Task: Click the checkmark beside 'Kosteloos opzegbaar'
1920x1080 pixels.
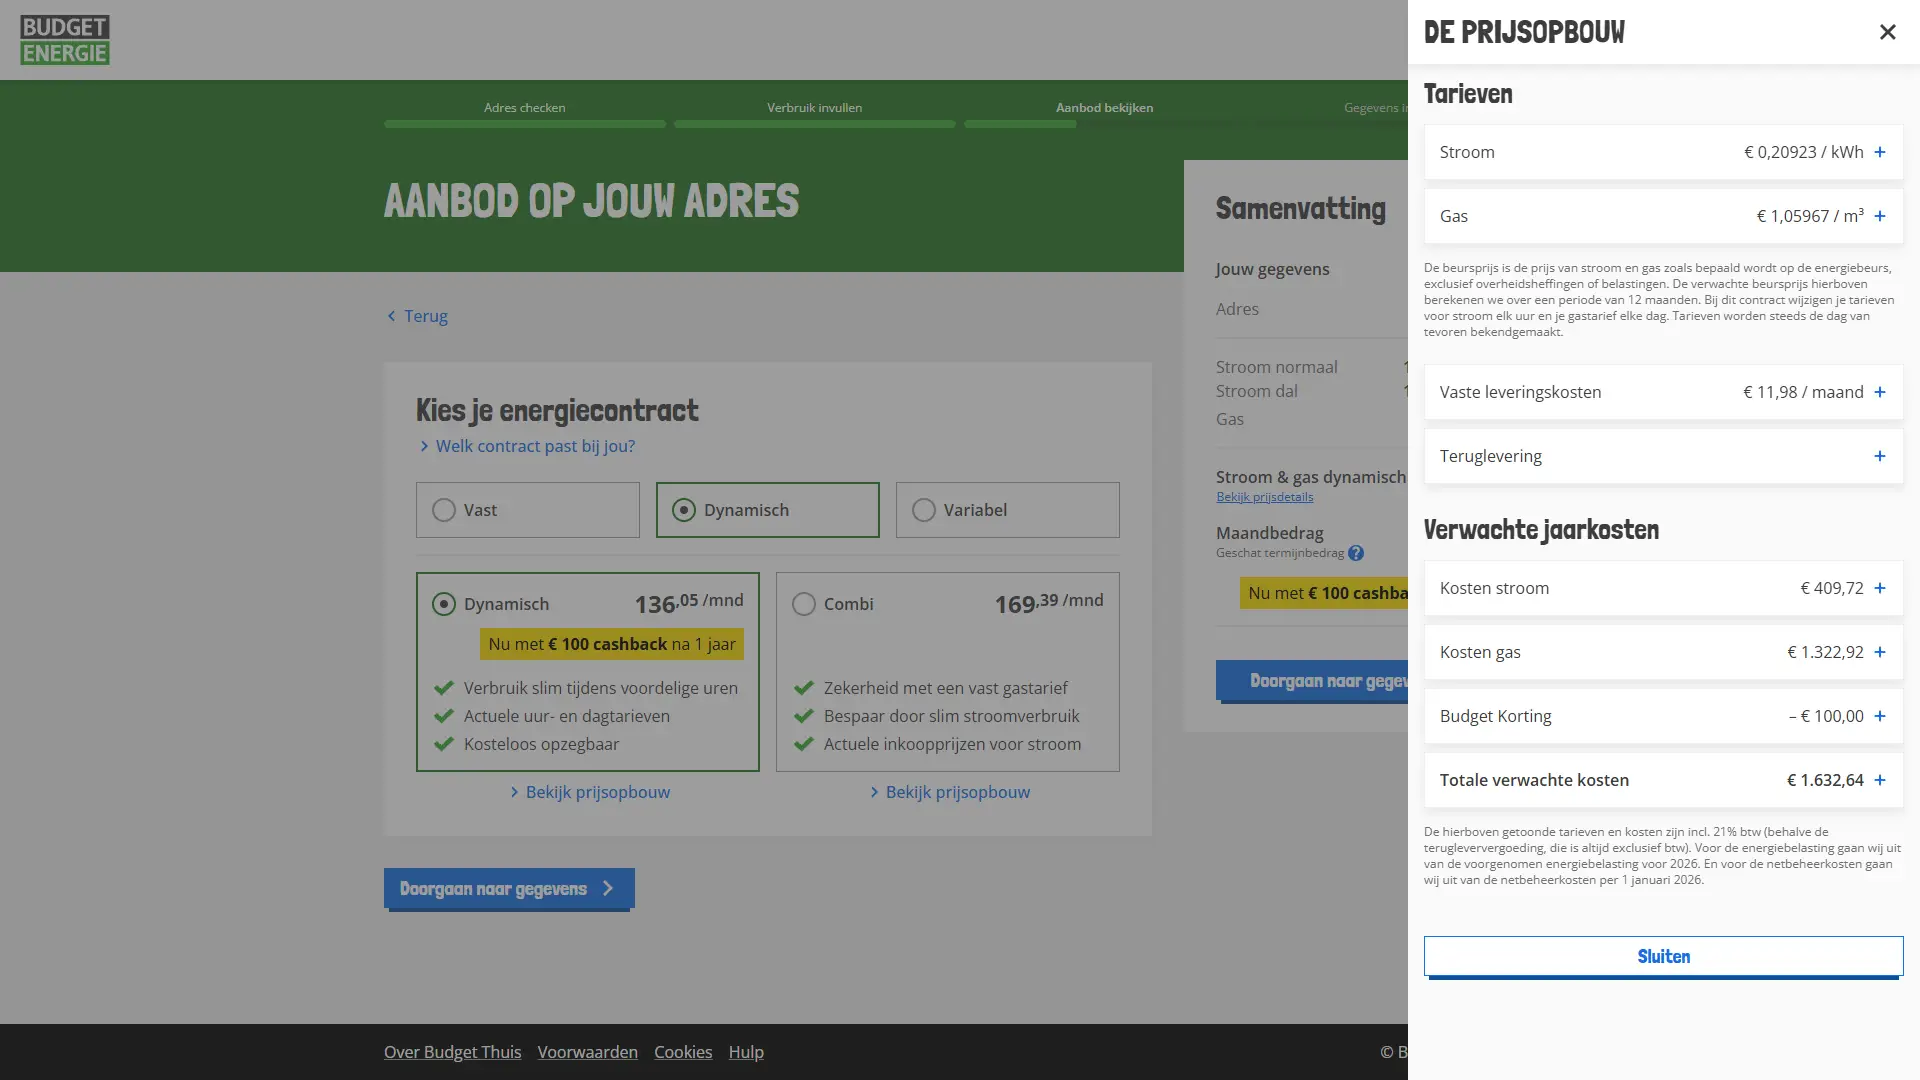Action: tap(444, 744)
